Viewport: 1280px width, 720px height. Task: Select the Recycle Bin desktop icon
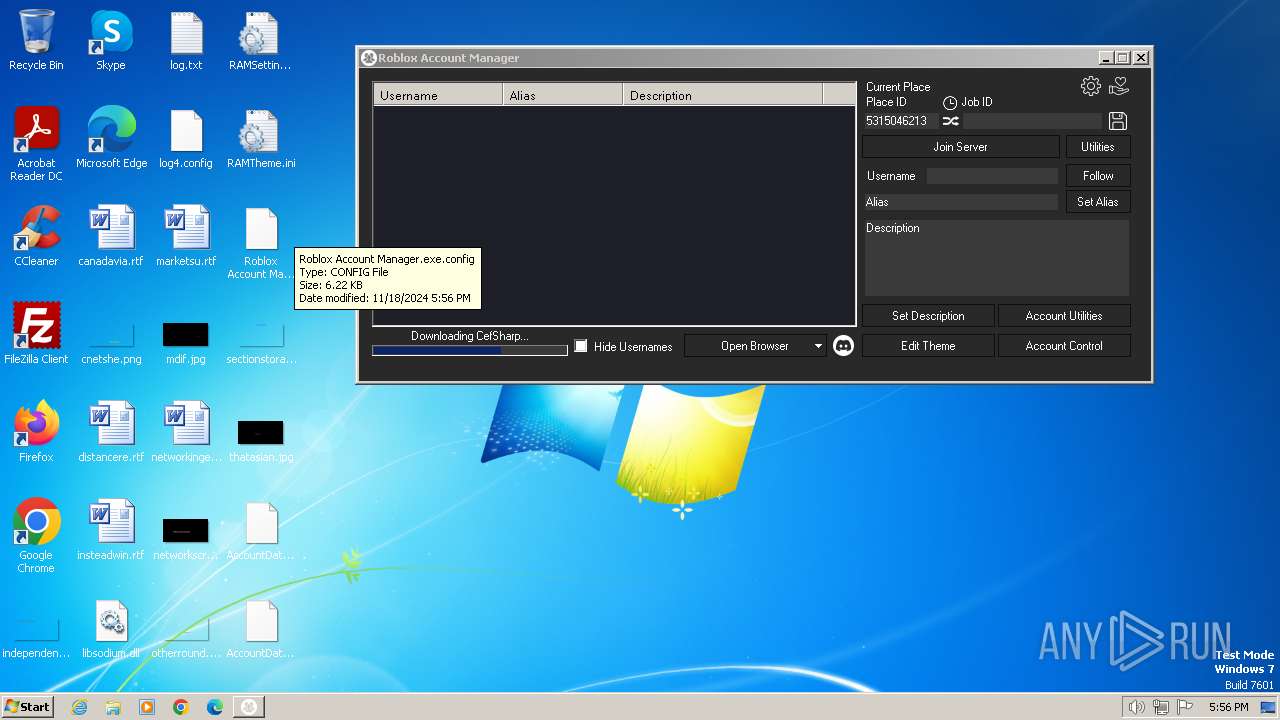point(36,41)
